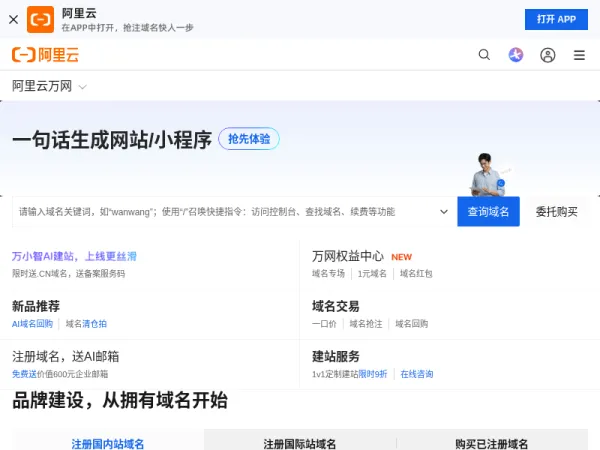This screenshot has width=600, height=450.
Task: Click the 委托购买 button
Action: point(556,212)
